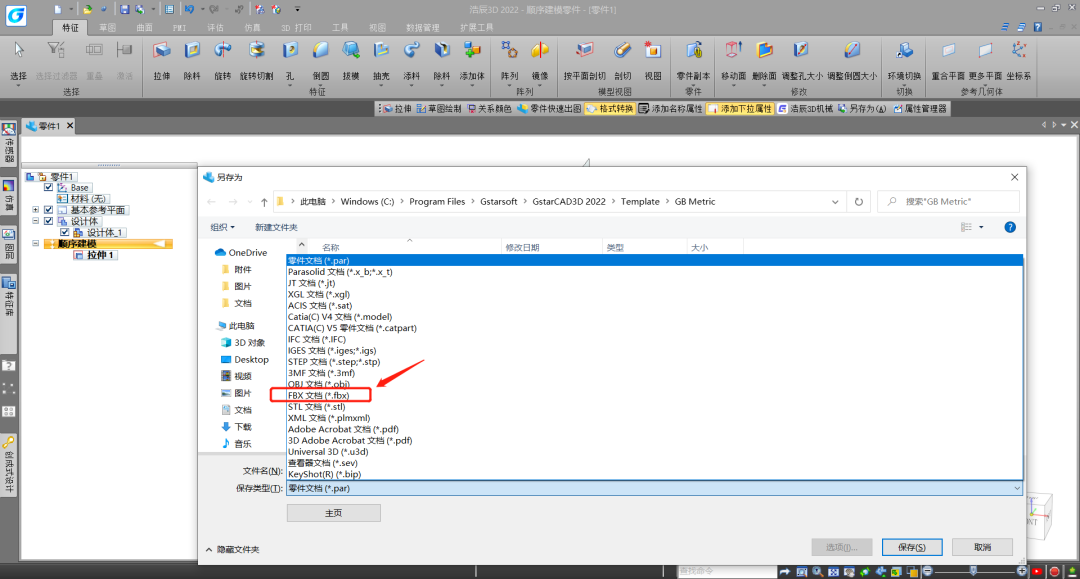Click the 旋转 revolve tool icon

tap(222, 51)
